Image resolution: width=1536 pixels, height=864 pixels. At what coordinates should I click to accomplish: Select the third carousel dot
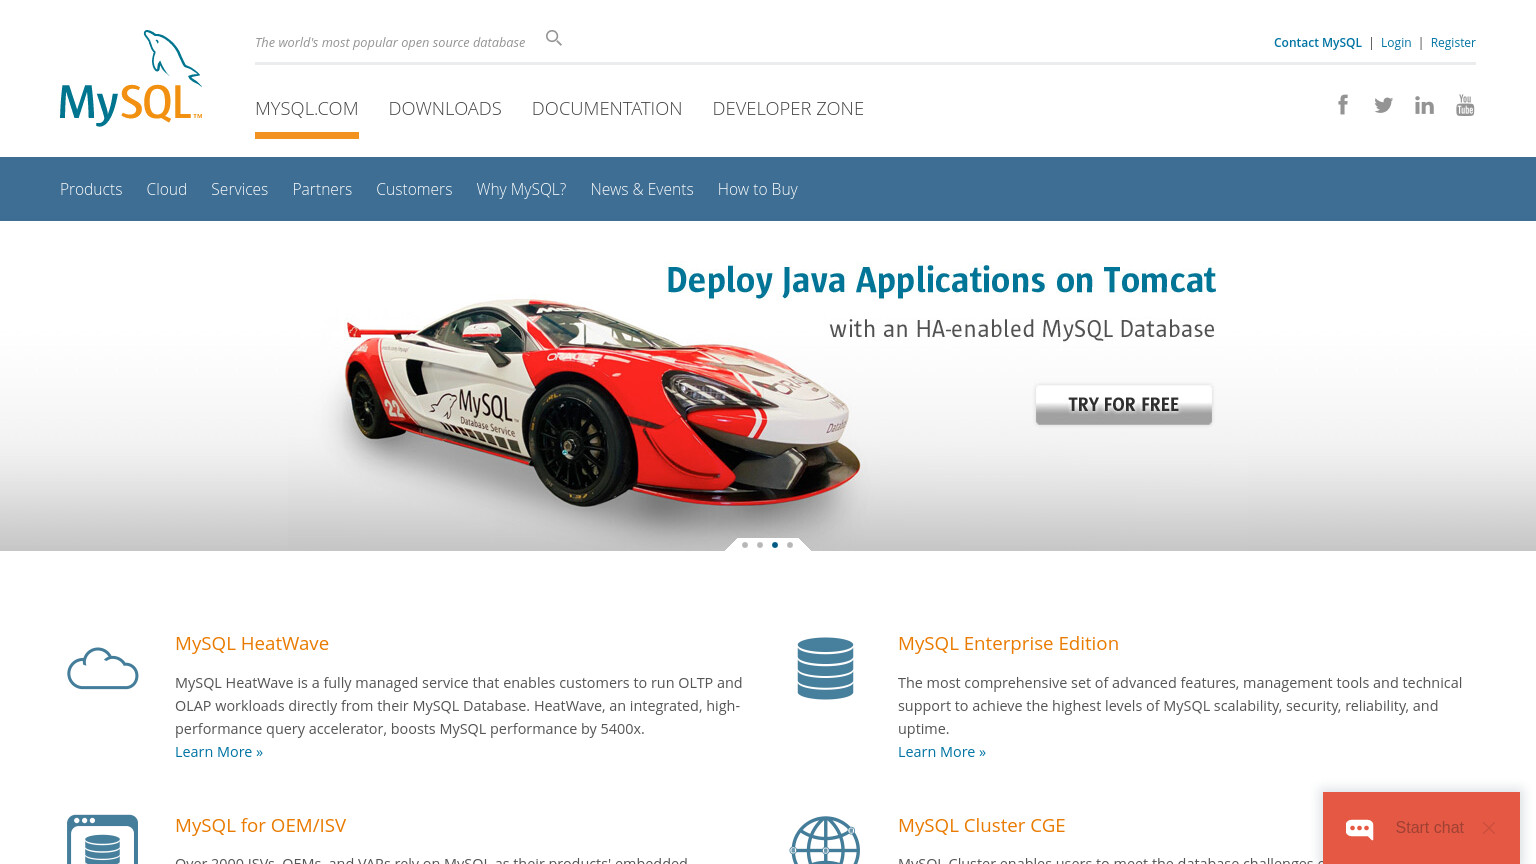point(775,545)
